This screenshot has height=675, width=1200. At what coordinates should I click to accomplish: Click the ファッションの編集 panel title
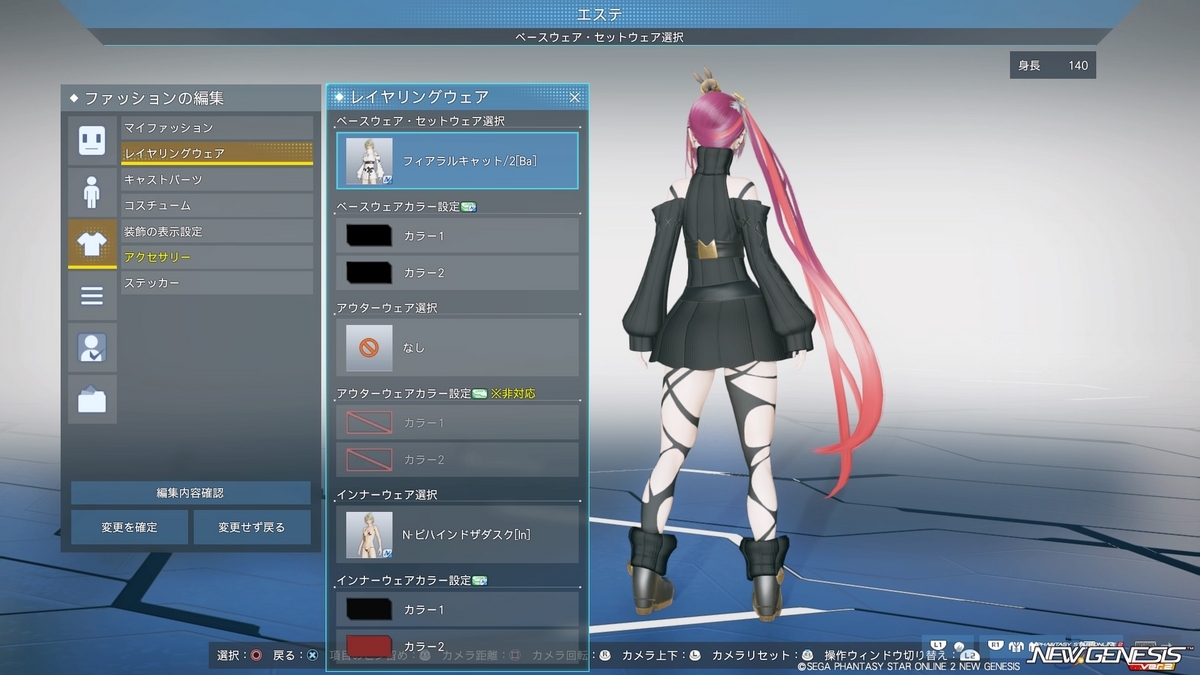click(154, 98)
